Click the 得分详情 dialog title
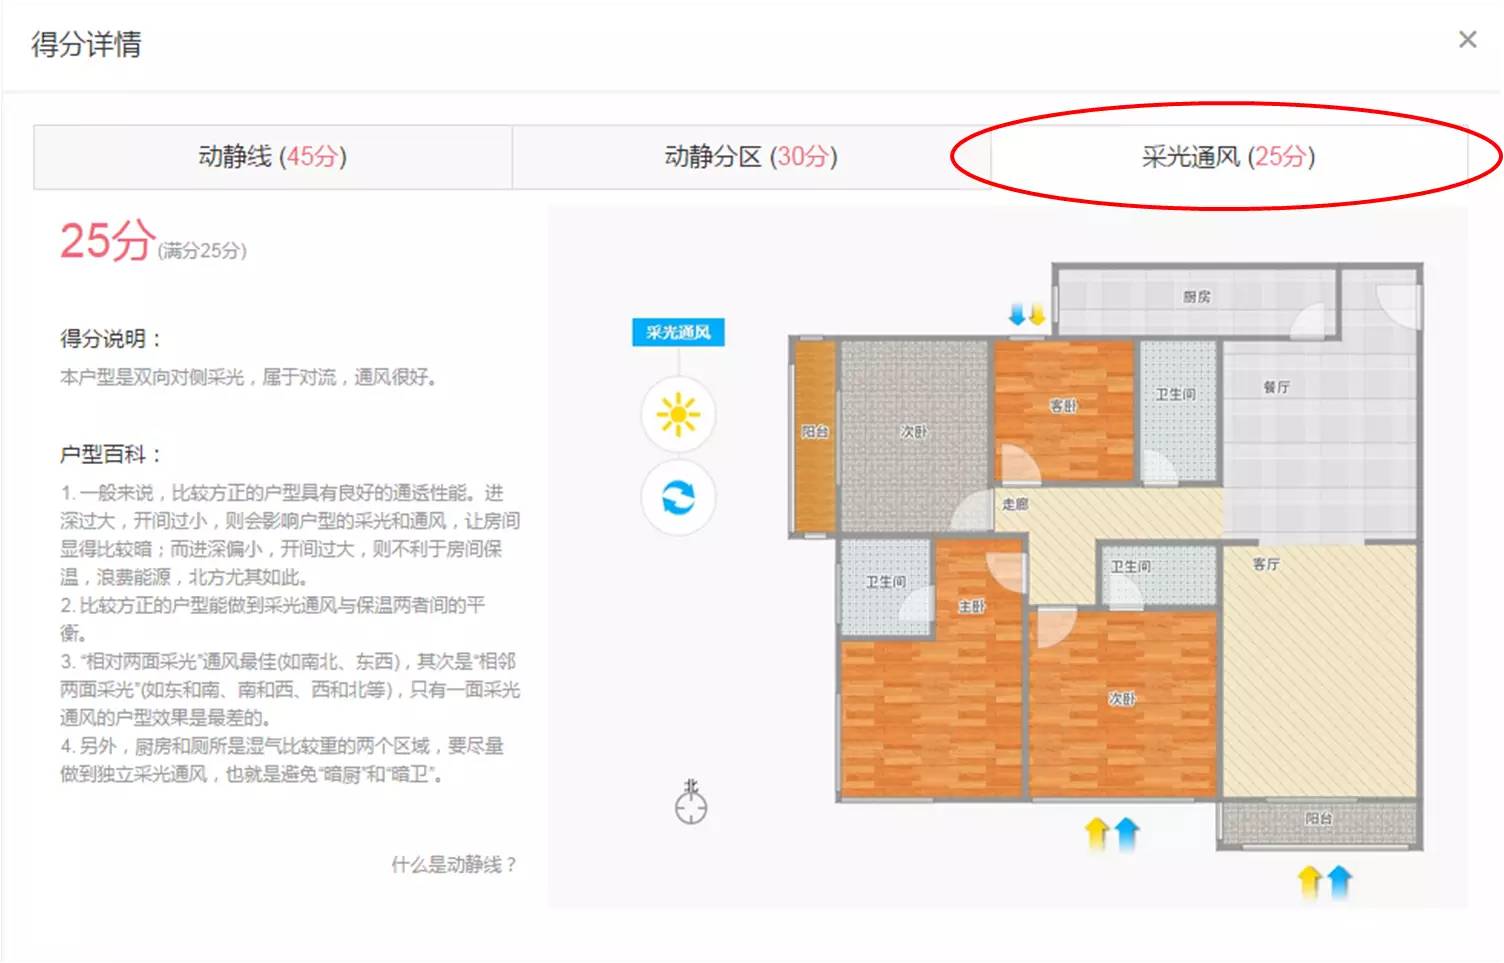 [87, 44]
